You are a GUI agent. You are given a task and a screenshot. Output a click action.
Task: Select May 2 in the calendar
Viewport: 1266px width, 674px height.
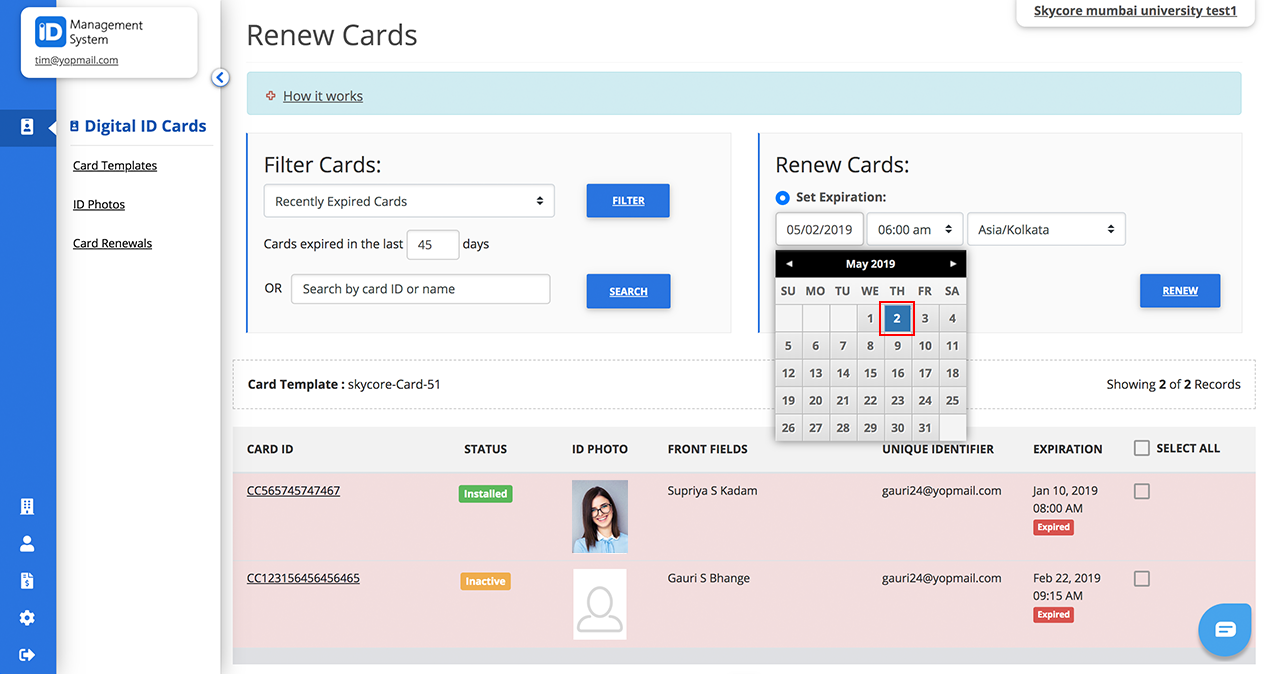[x=897, y=318]
